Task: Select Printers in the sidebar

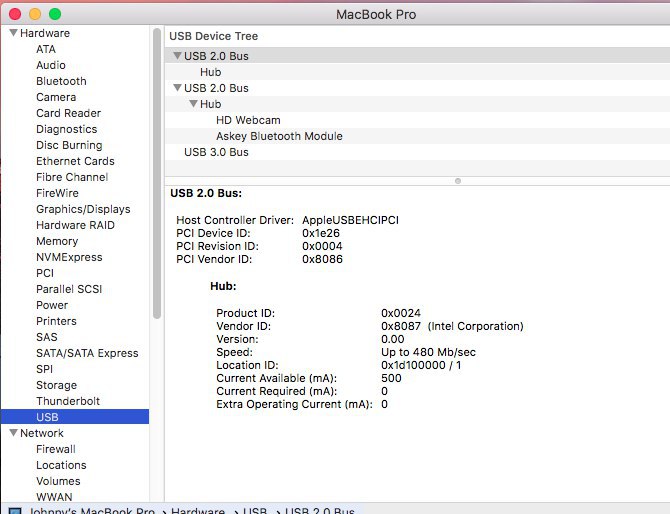Action: [56, 321]
